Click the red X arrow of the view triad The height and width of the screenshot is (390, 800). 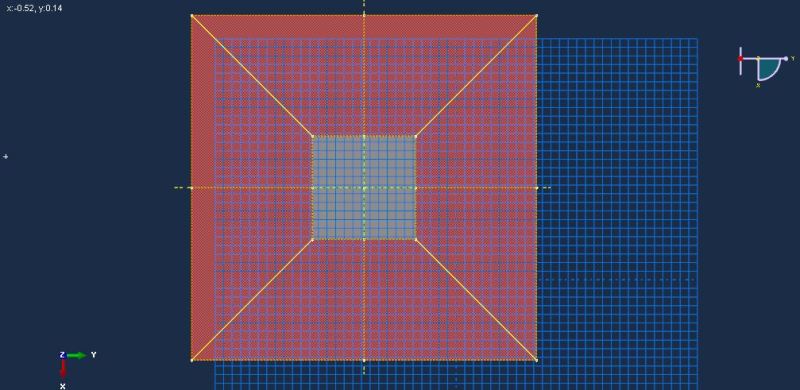62,369
